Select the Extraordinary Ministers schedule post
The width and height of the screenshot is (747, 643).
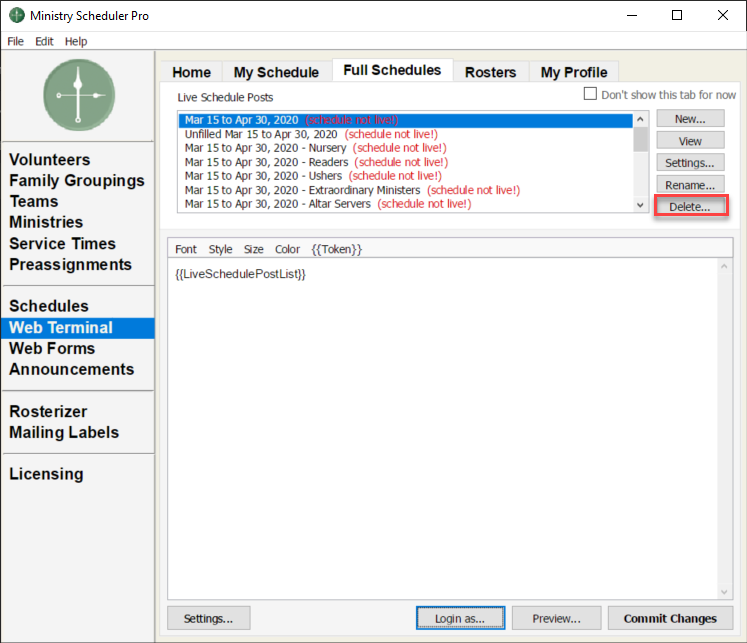coord(405,190)
